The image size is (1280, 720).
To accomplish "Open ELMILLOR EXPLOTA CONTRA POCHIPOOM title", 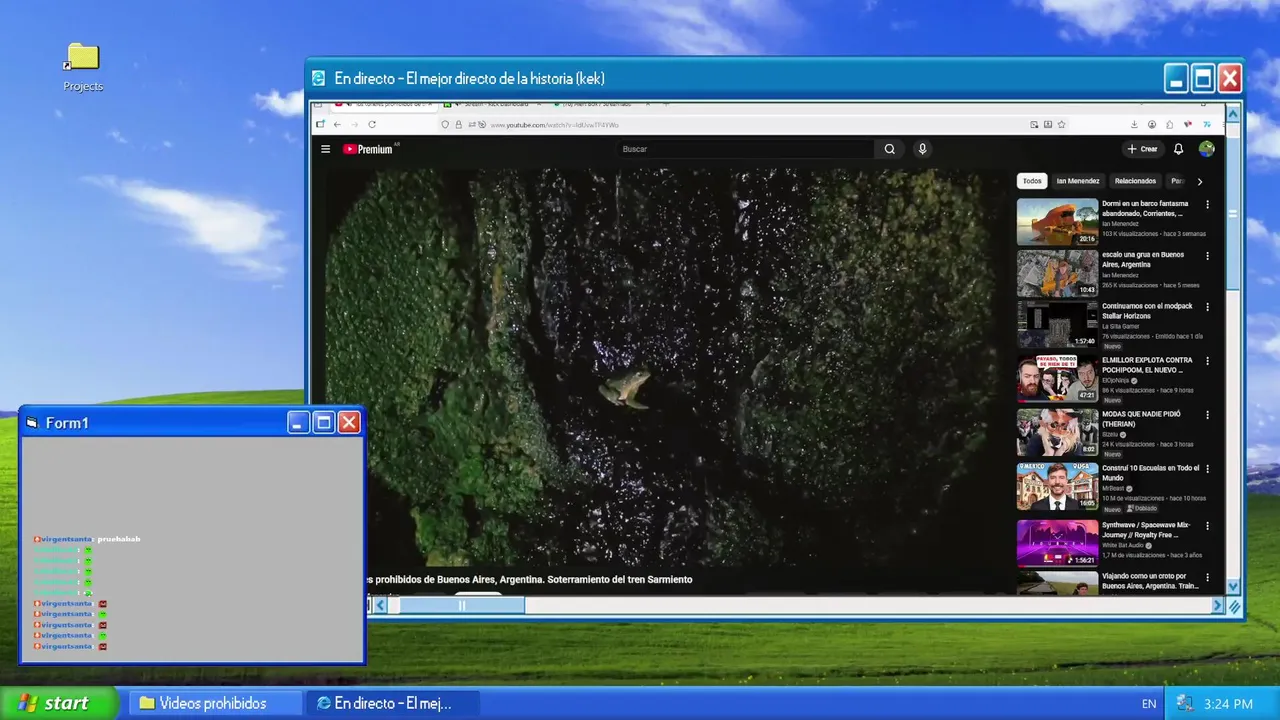I will click(1147, 365).
